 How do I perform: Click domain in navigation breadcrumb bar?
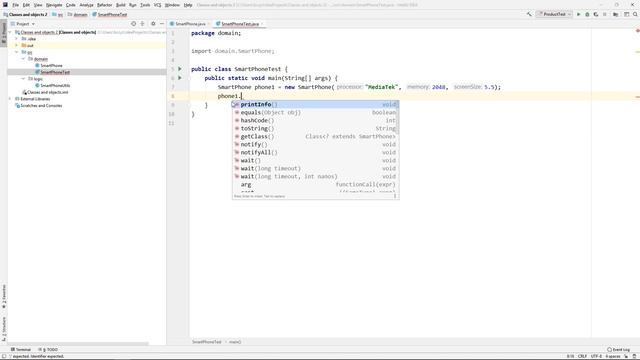pyautogui.click(x=78, y=14)
